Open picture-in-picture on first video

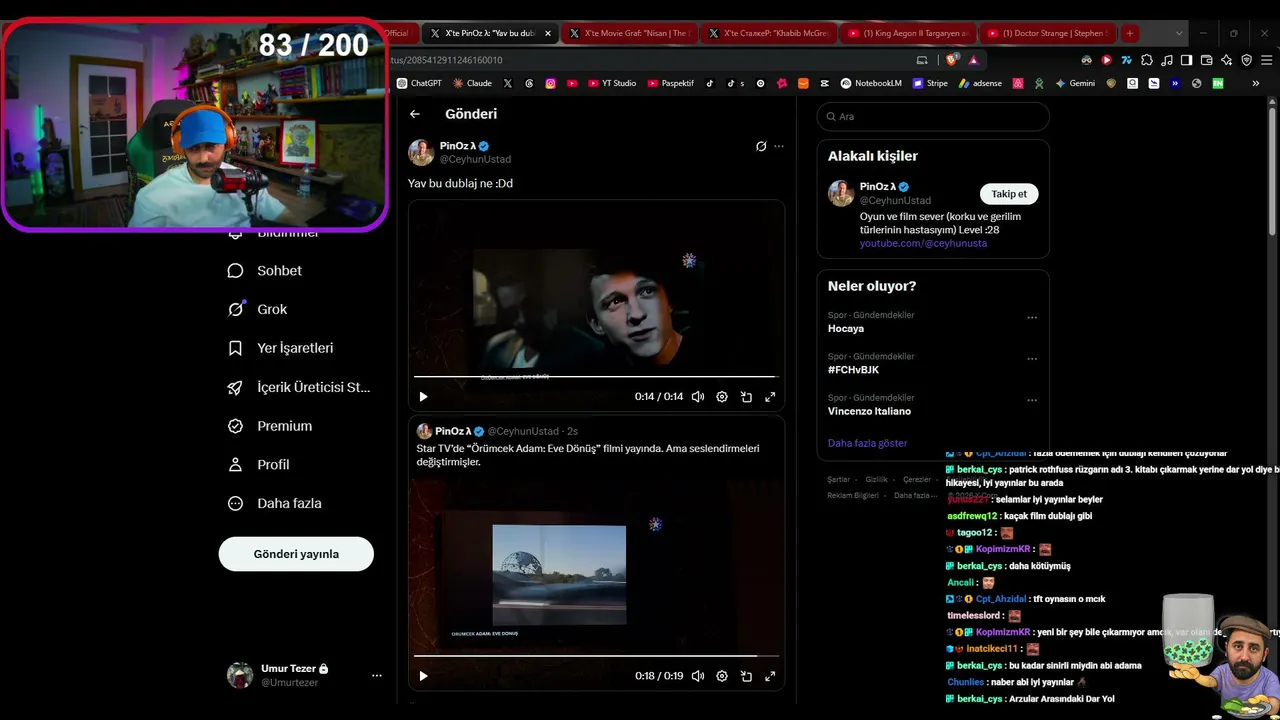[746, 397]
